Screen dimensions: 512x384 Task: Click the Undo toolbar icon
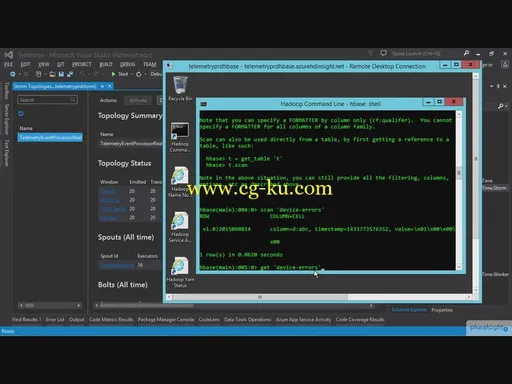tap(82, 74)
